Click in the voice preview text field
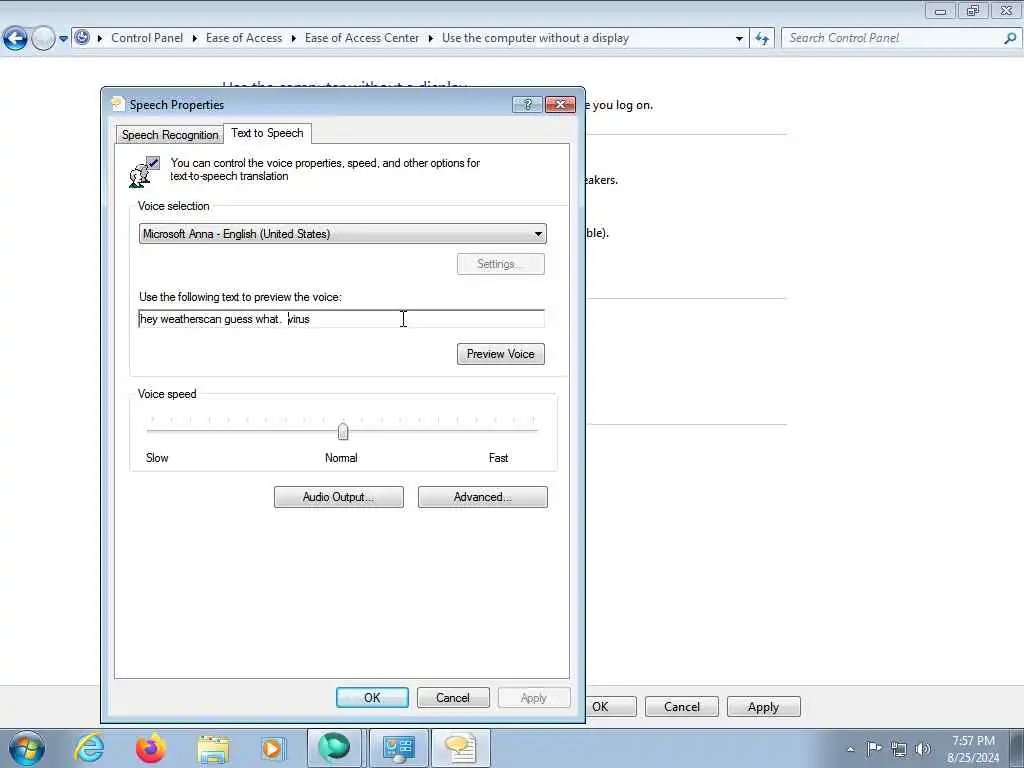Image resolution: width=1024 pixels, height=768 pixels. [341, 319]
